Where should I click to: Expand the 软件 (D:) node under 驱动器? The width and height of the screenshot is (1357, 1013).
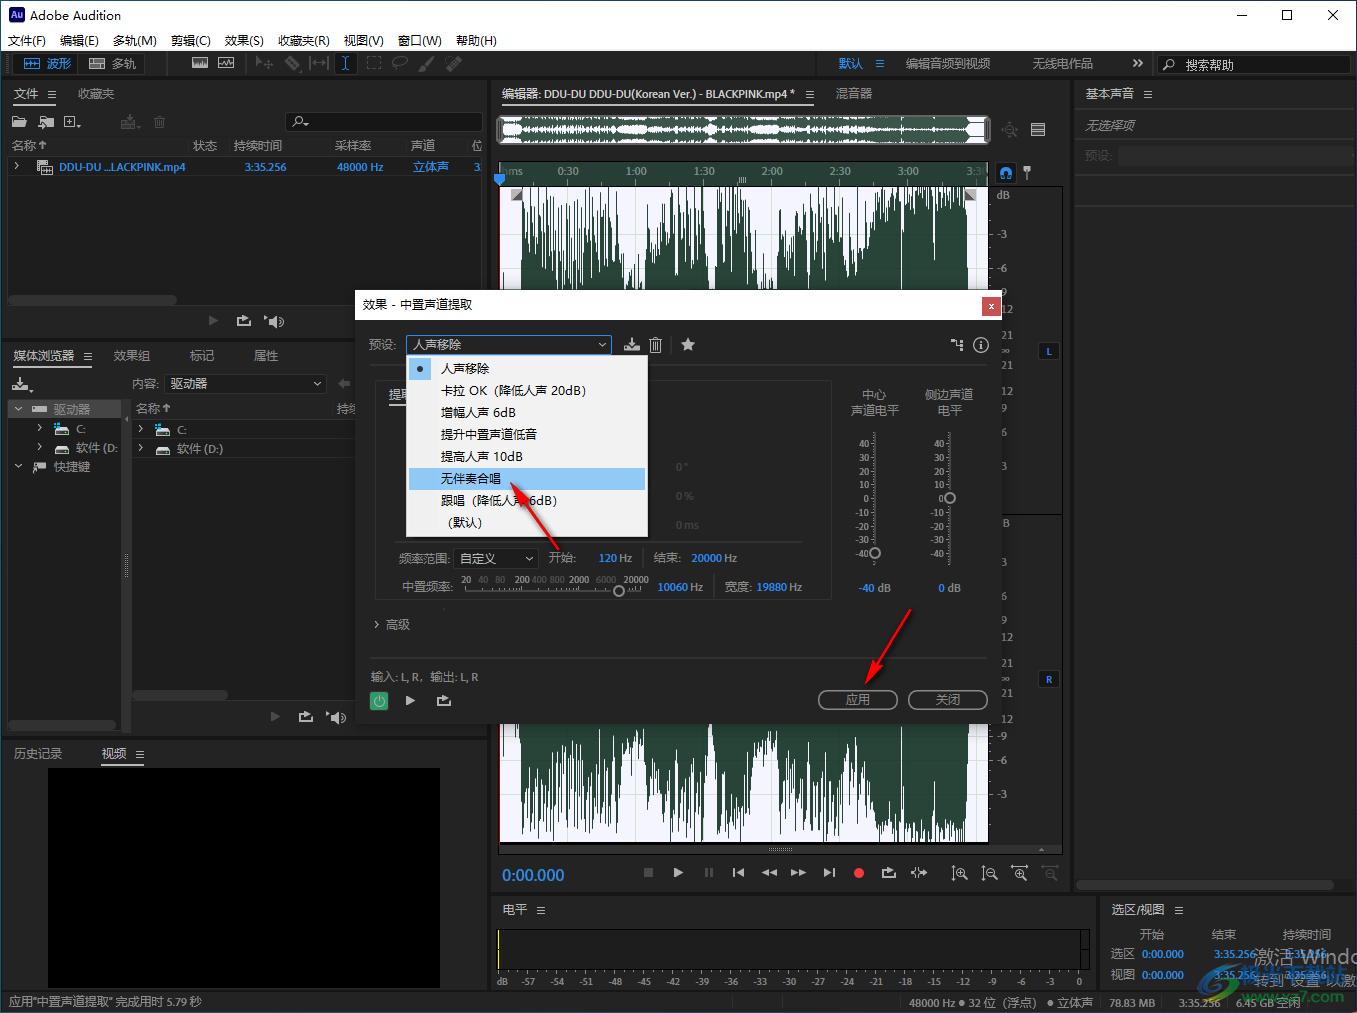click(40, 447)
